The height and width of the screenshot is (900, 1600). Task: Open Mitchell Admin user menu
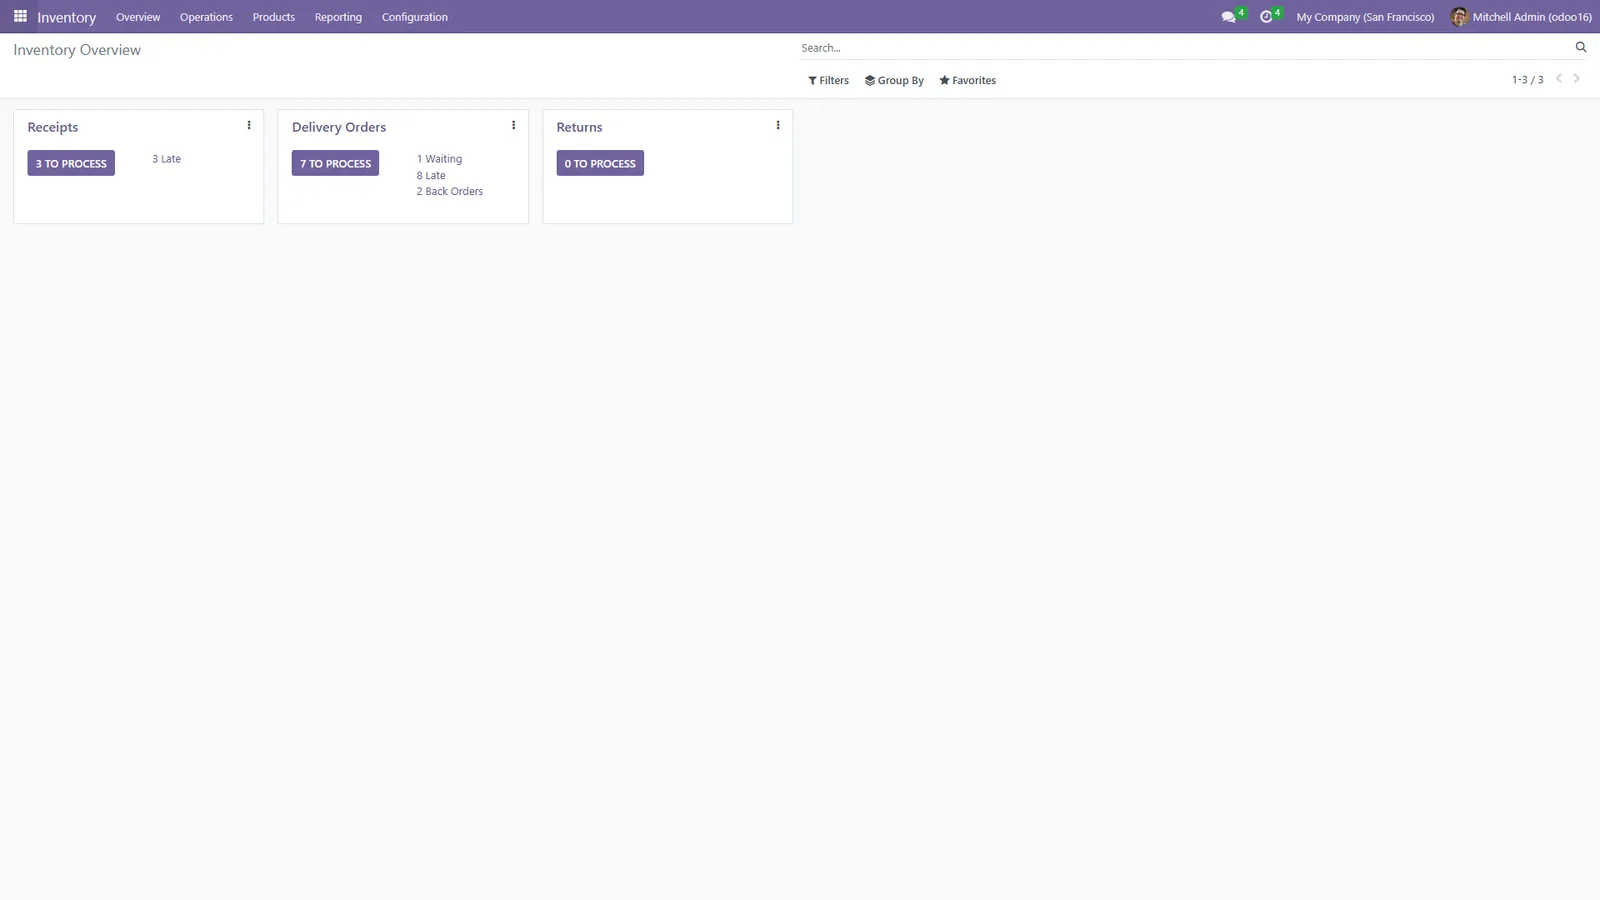coord(1521,17)
